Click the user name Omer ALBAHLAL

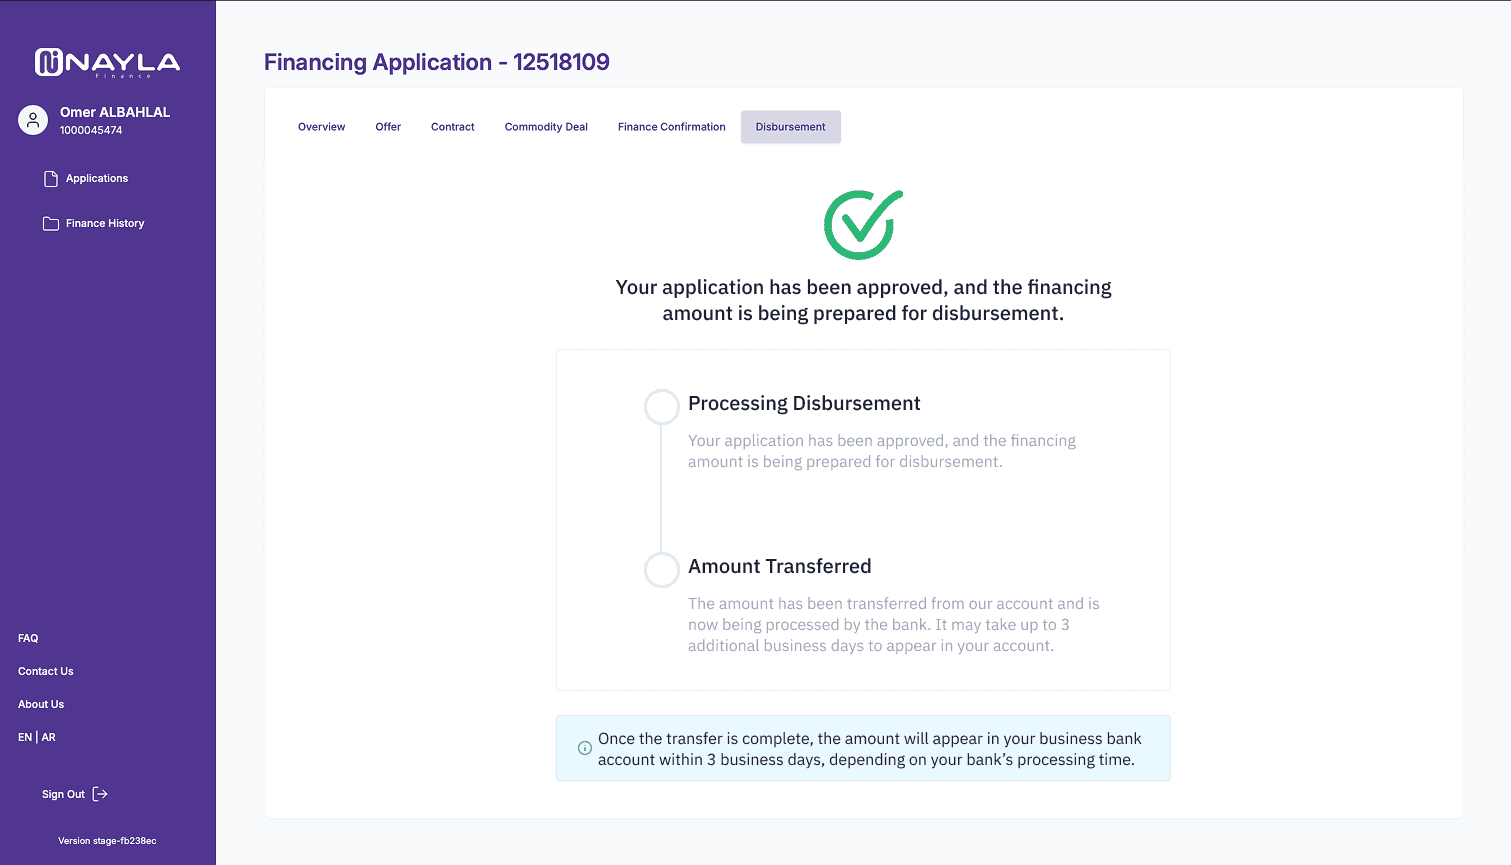coord(115,112)
